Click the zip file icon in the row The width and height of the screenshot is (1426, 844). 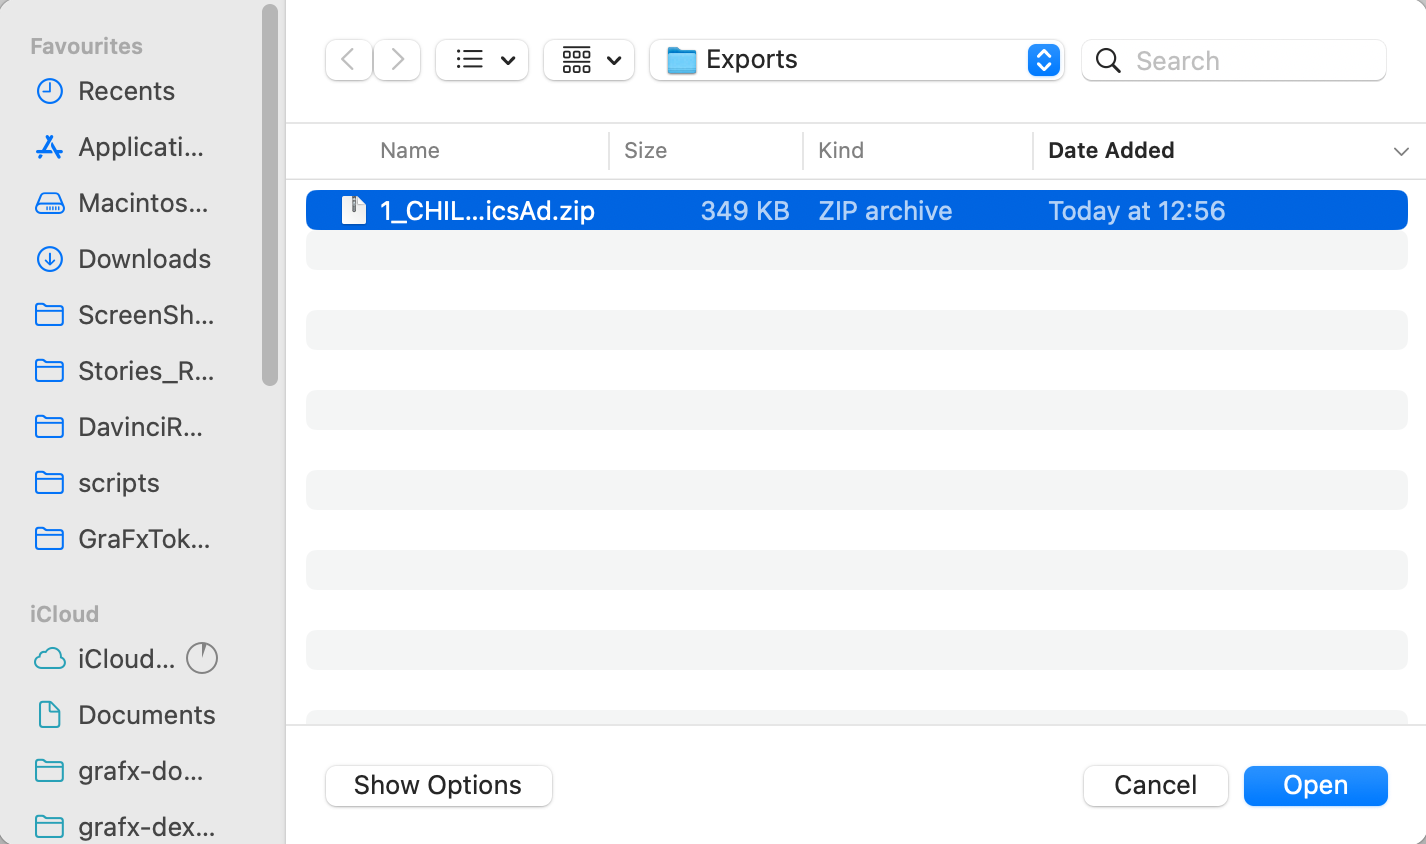pyautogui.click(x=353, y=210)
